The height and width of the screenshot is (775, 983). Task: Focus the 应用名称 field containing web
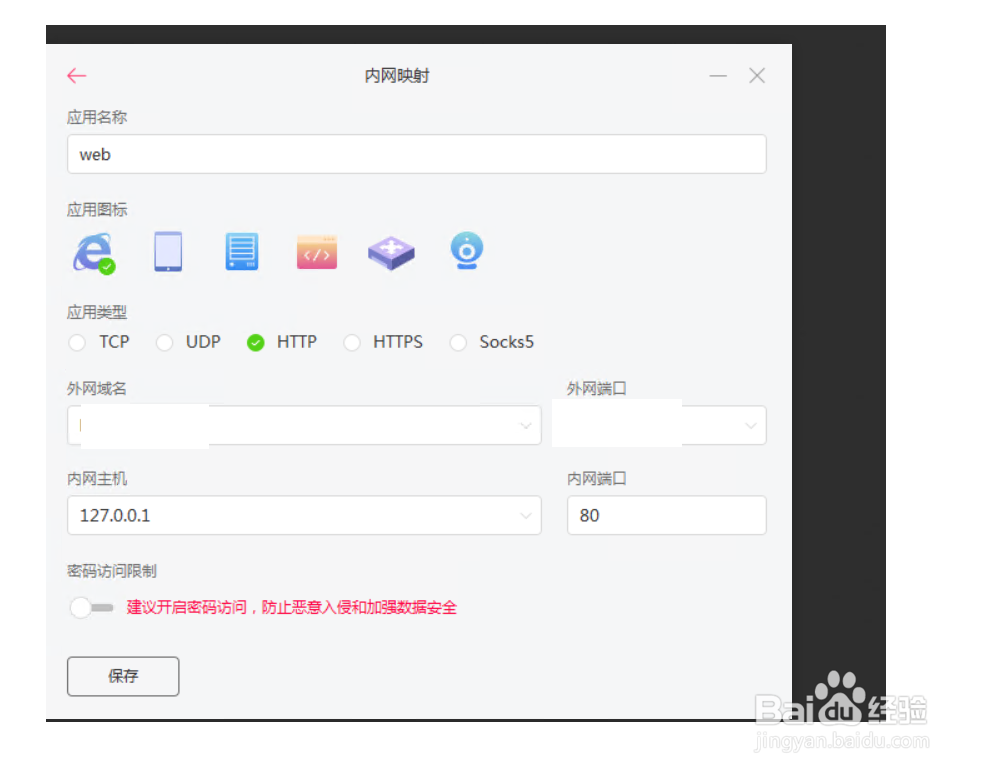416,154
